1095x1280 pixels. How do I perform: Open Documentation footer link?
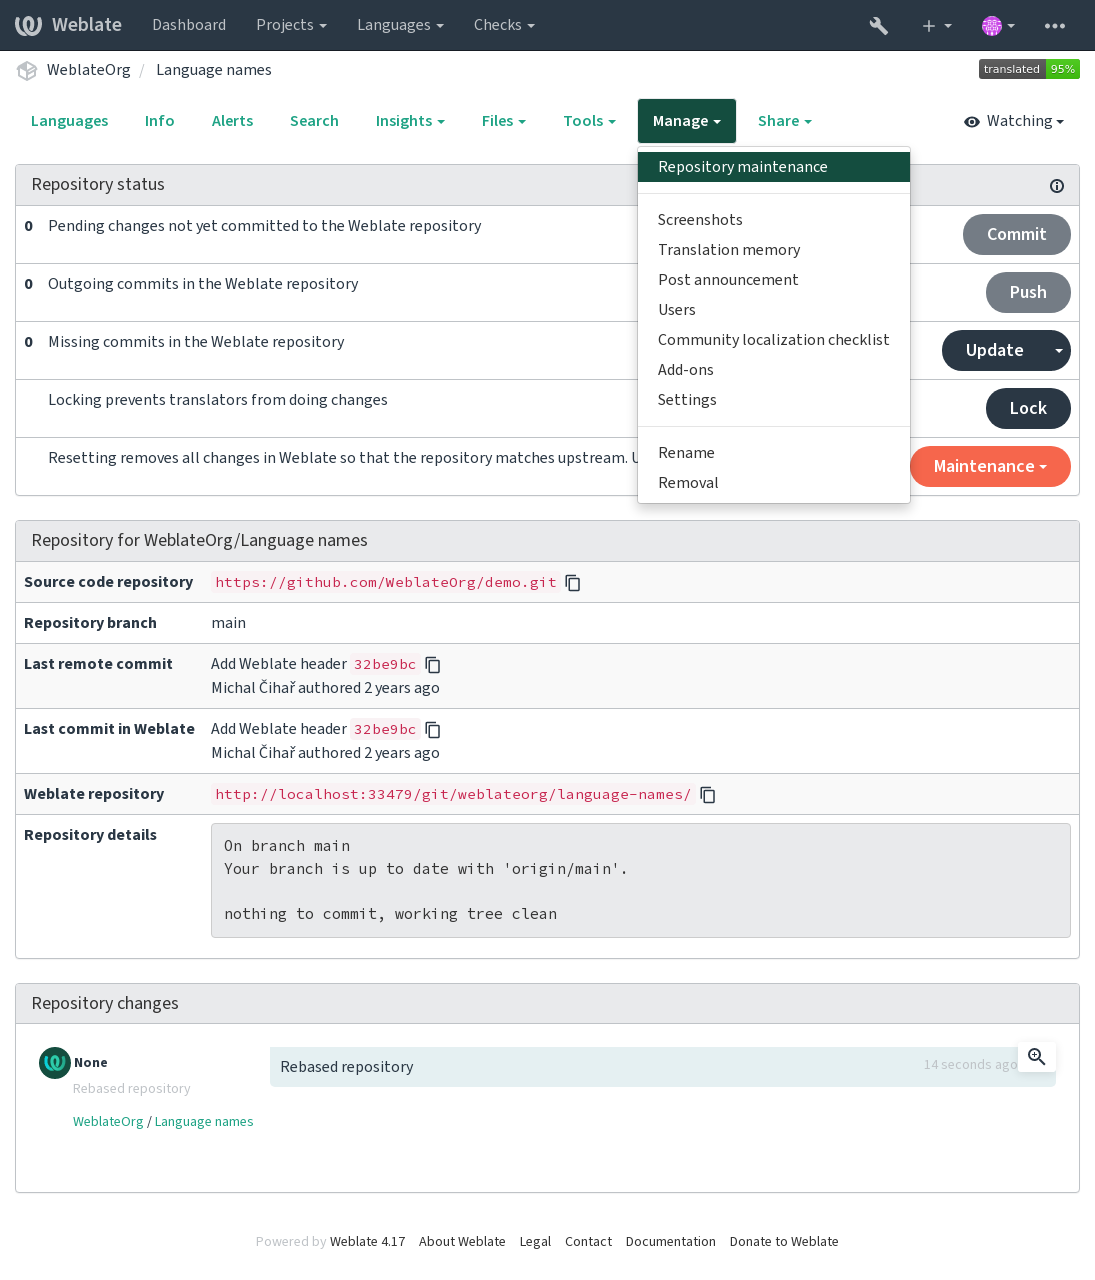(670, 1242)
